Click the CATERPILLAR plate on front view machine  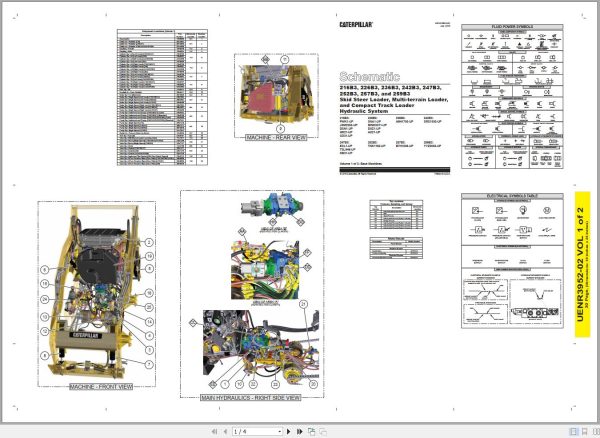[86, 335]
